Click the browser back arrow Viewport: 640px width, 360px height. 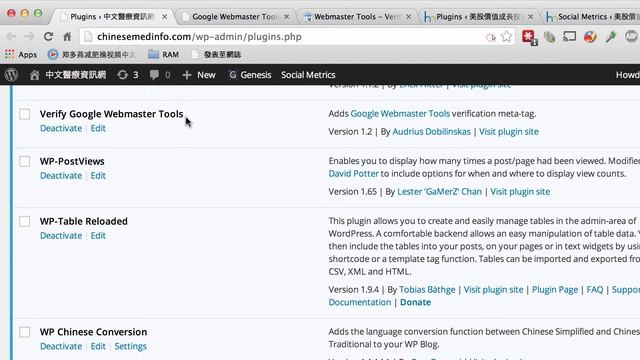click(x=11, y=37)
